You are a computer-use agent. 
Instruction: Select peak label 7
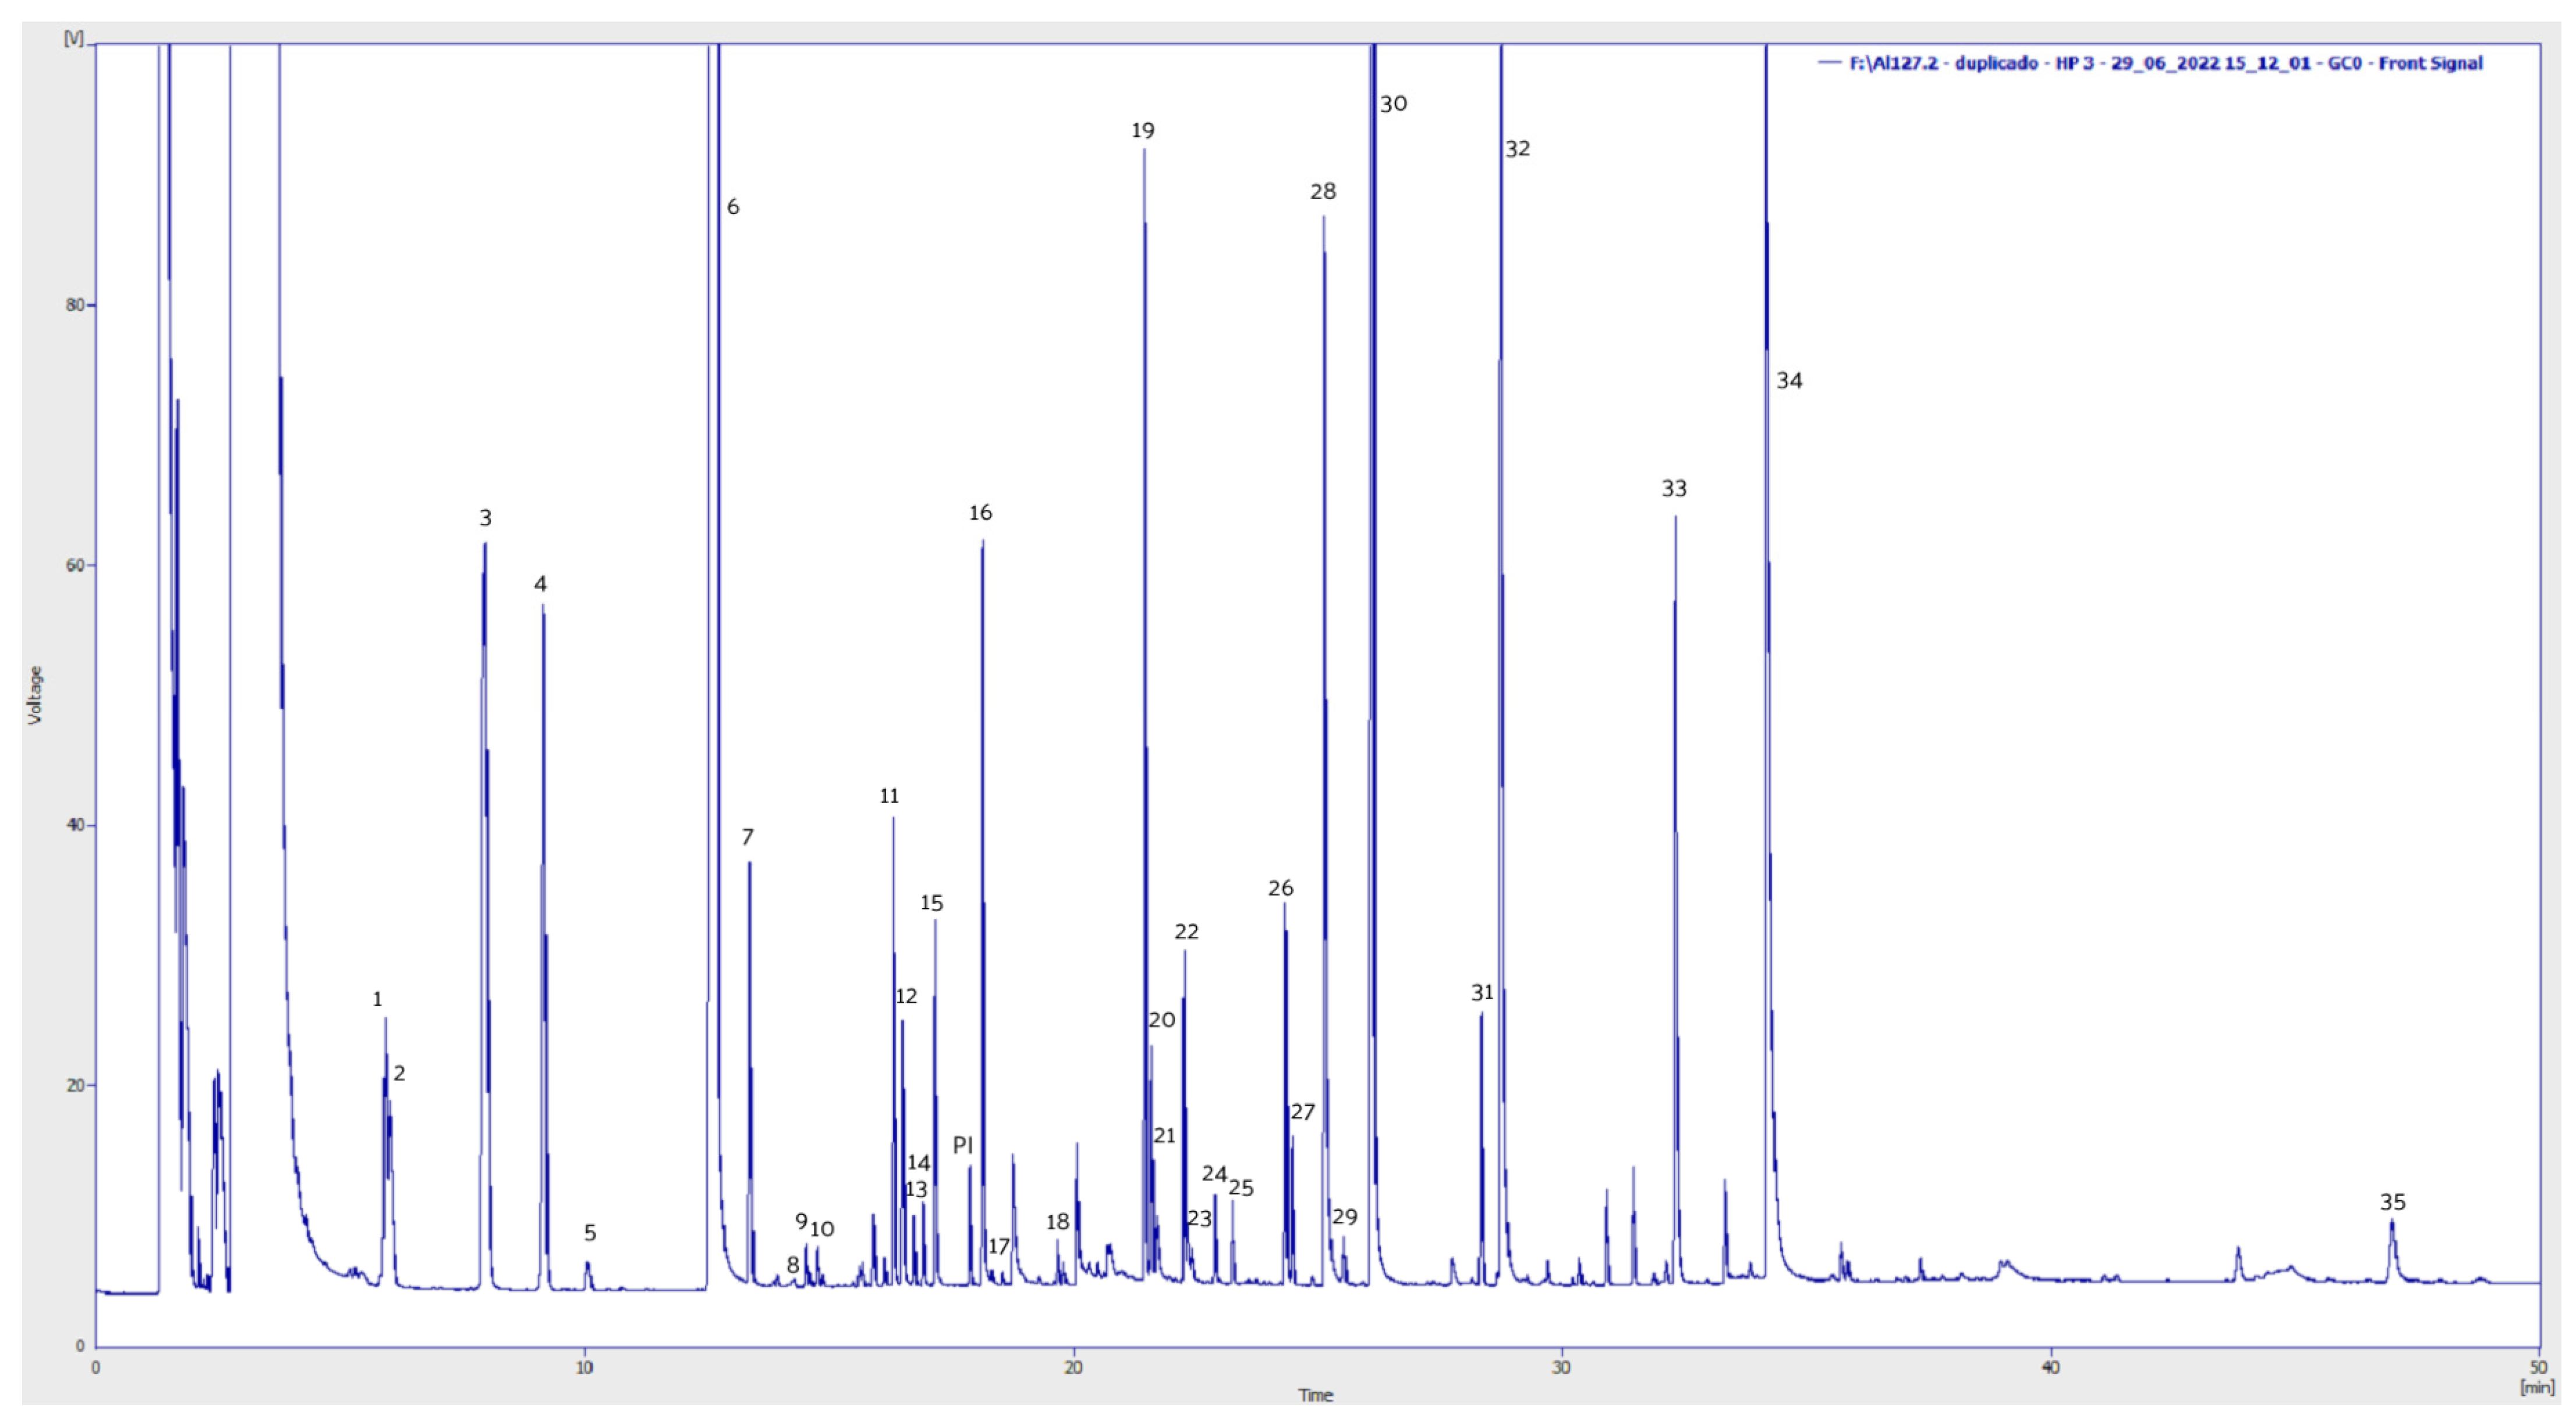(x=748, y=837)
